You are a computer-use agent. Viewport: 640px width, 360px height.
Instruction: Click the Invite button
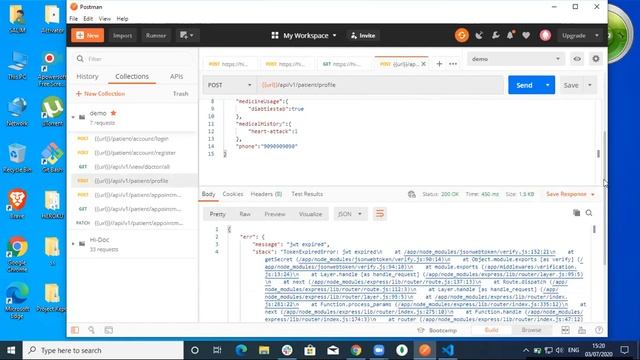pyautogui.click(x=362, y=36)
